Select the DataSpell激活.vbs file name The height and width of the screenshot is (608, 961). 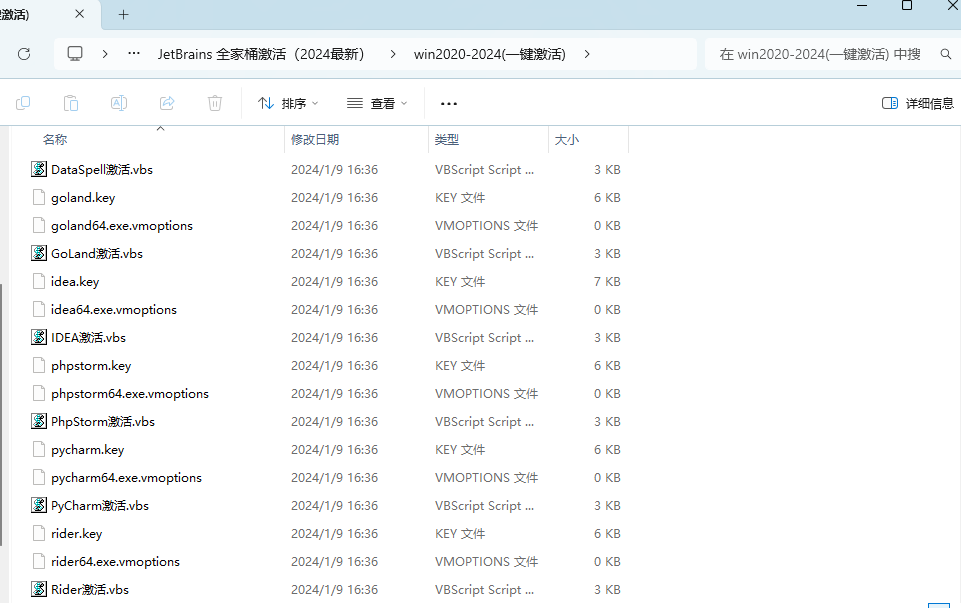pos(102,169)
